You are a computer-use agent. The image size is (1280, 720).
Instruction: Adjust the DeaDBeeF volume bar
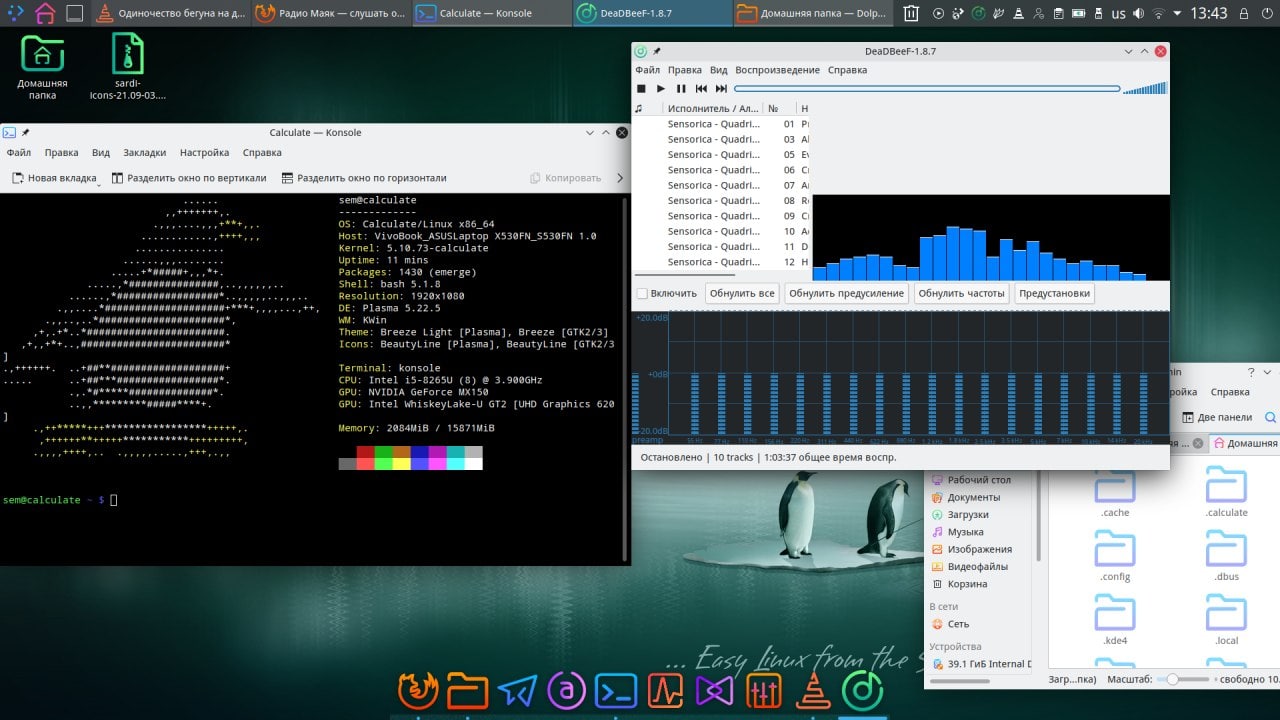(x=1144, y=89)
